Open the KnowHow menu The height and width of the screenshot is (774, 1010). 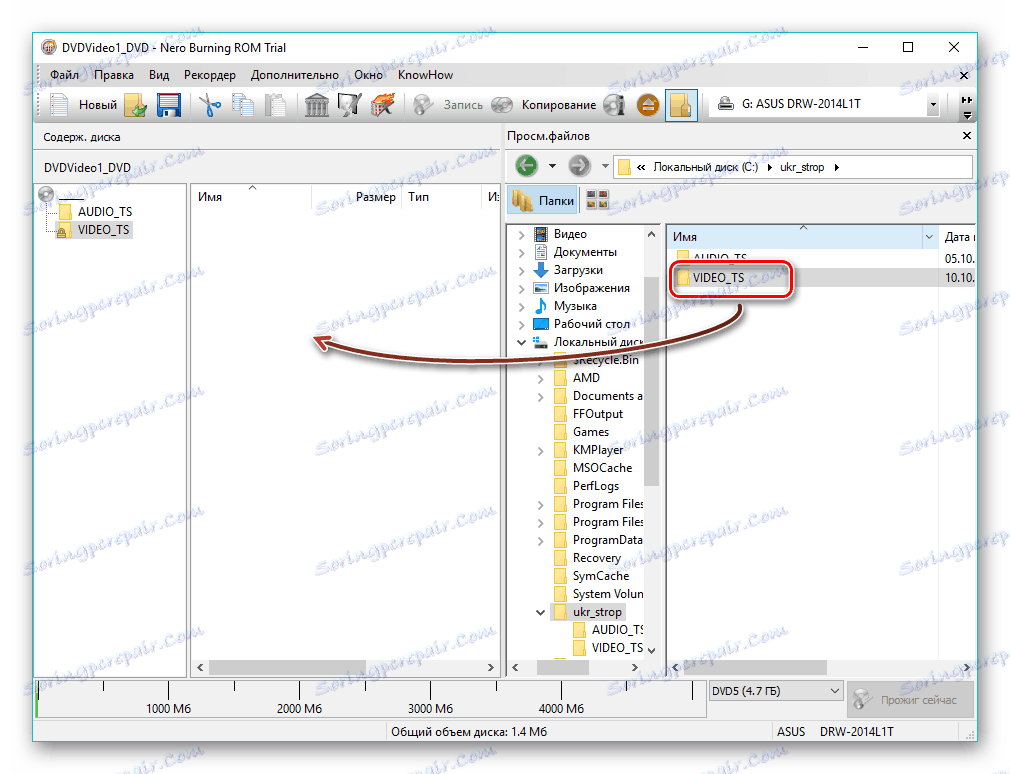coord(425,75)
